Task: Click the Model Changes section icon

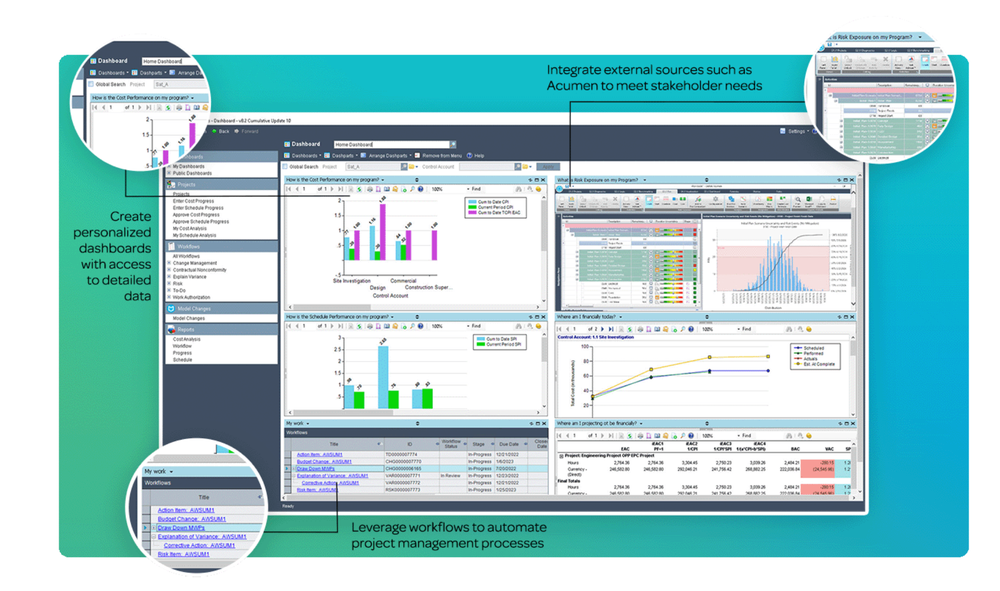Action: coord(171,309)
